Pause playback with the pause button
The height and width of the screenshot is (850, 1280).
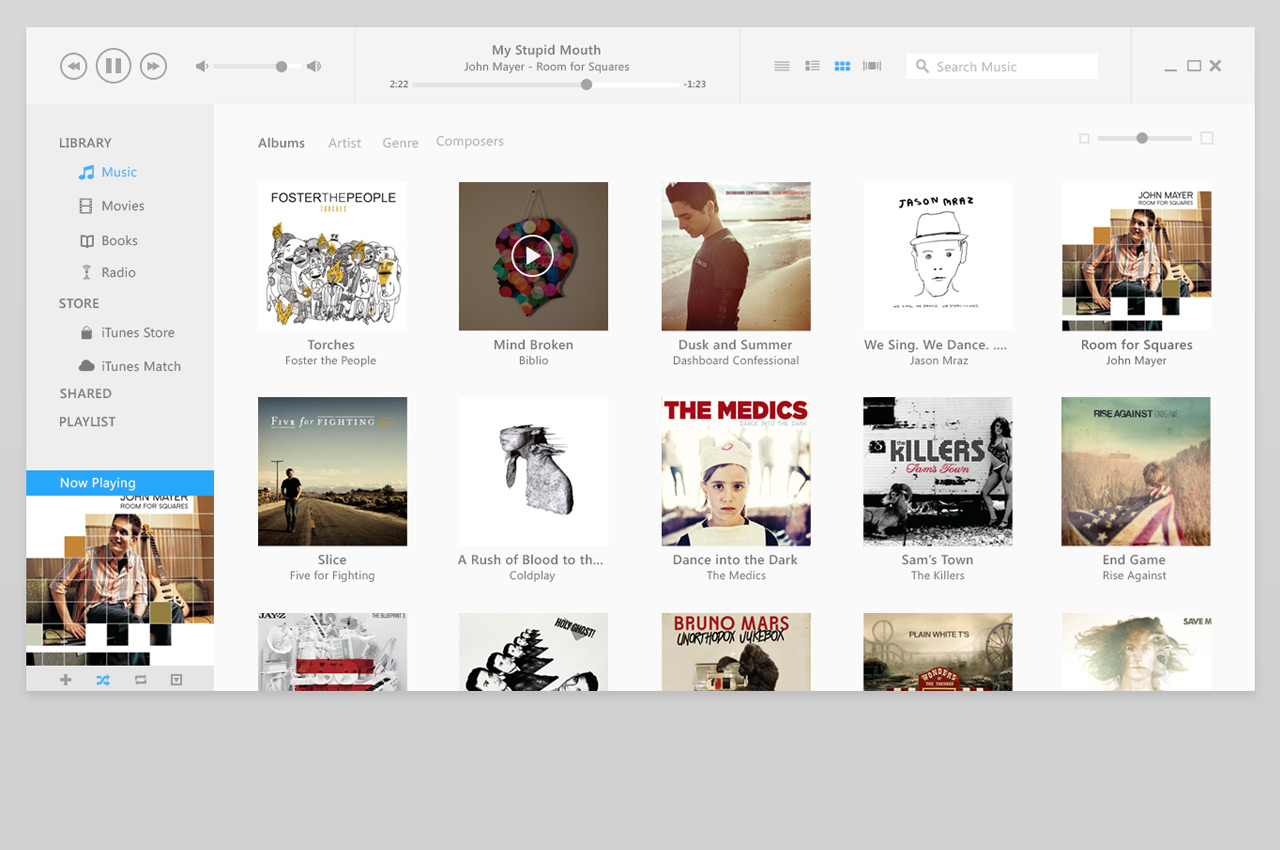(x=113, y=66)
